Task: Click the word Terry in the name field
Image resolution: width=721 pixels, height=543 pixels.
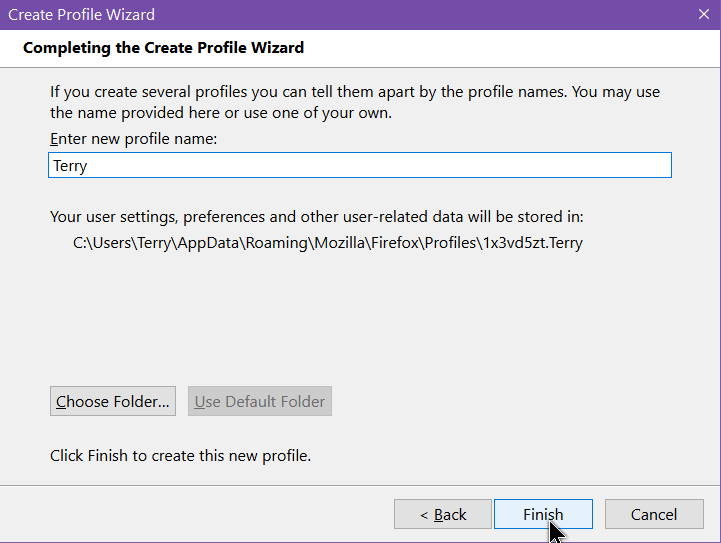Action: pyautogui.click(x=70, y=166)
